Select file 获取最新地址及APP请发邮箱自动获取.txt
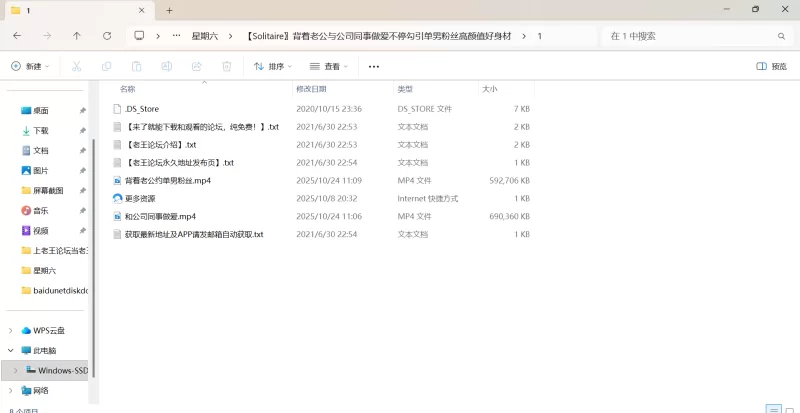 click(194, 234)
